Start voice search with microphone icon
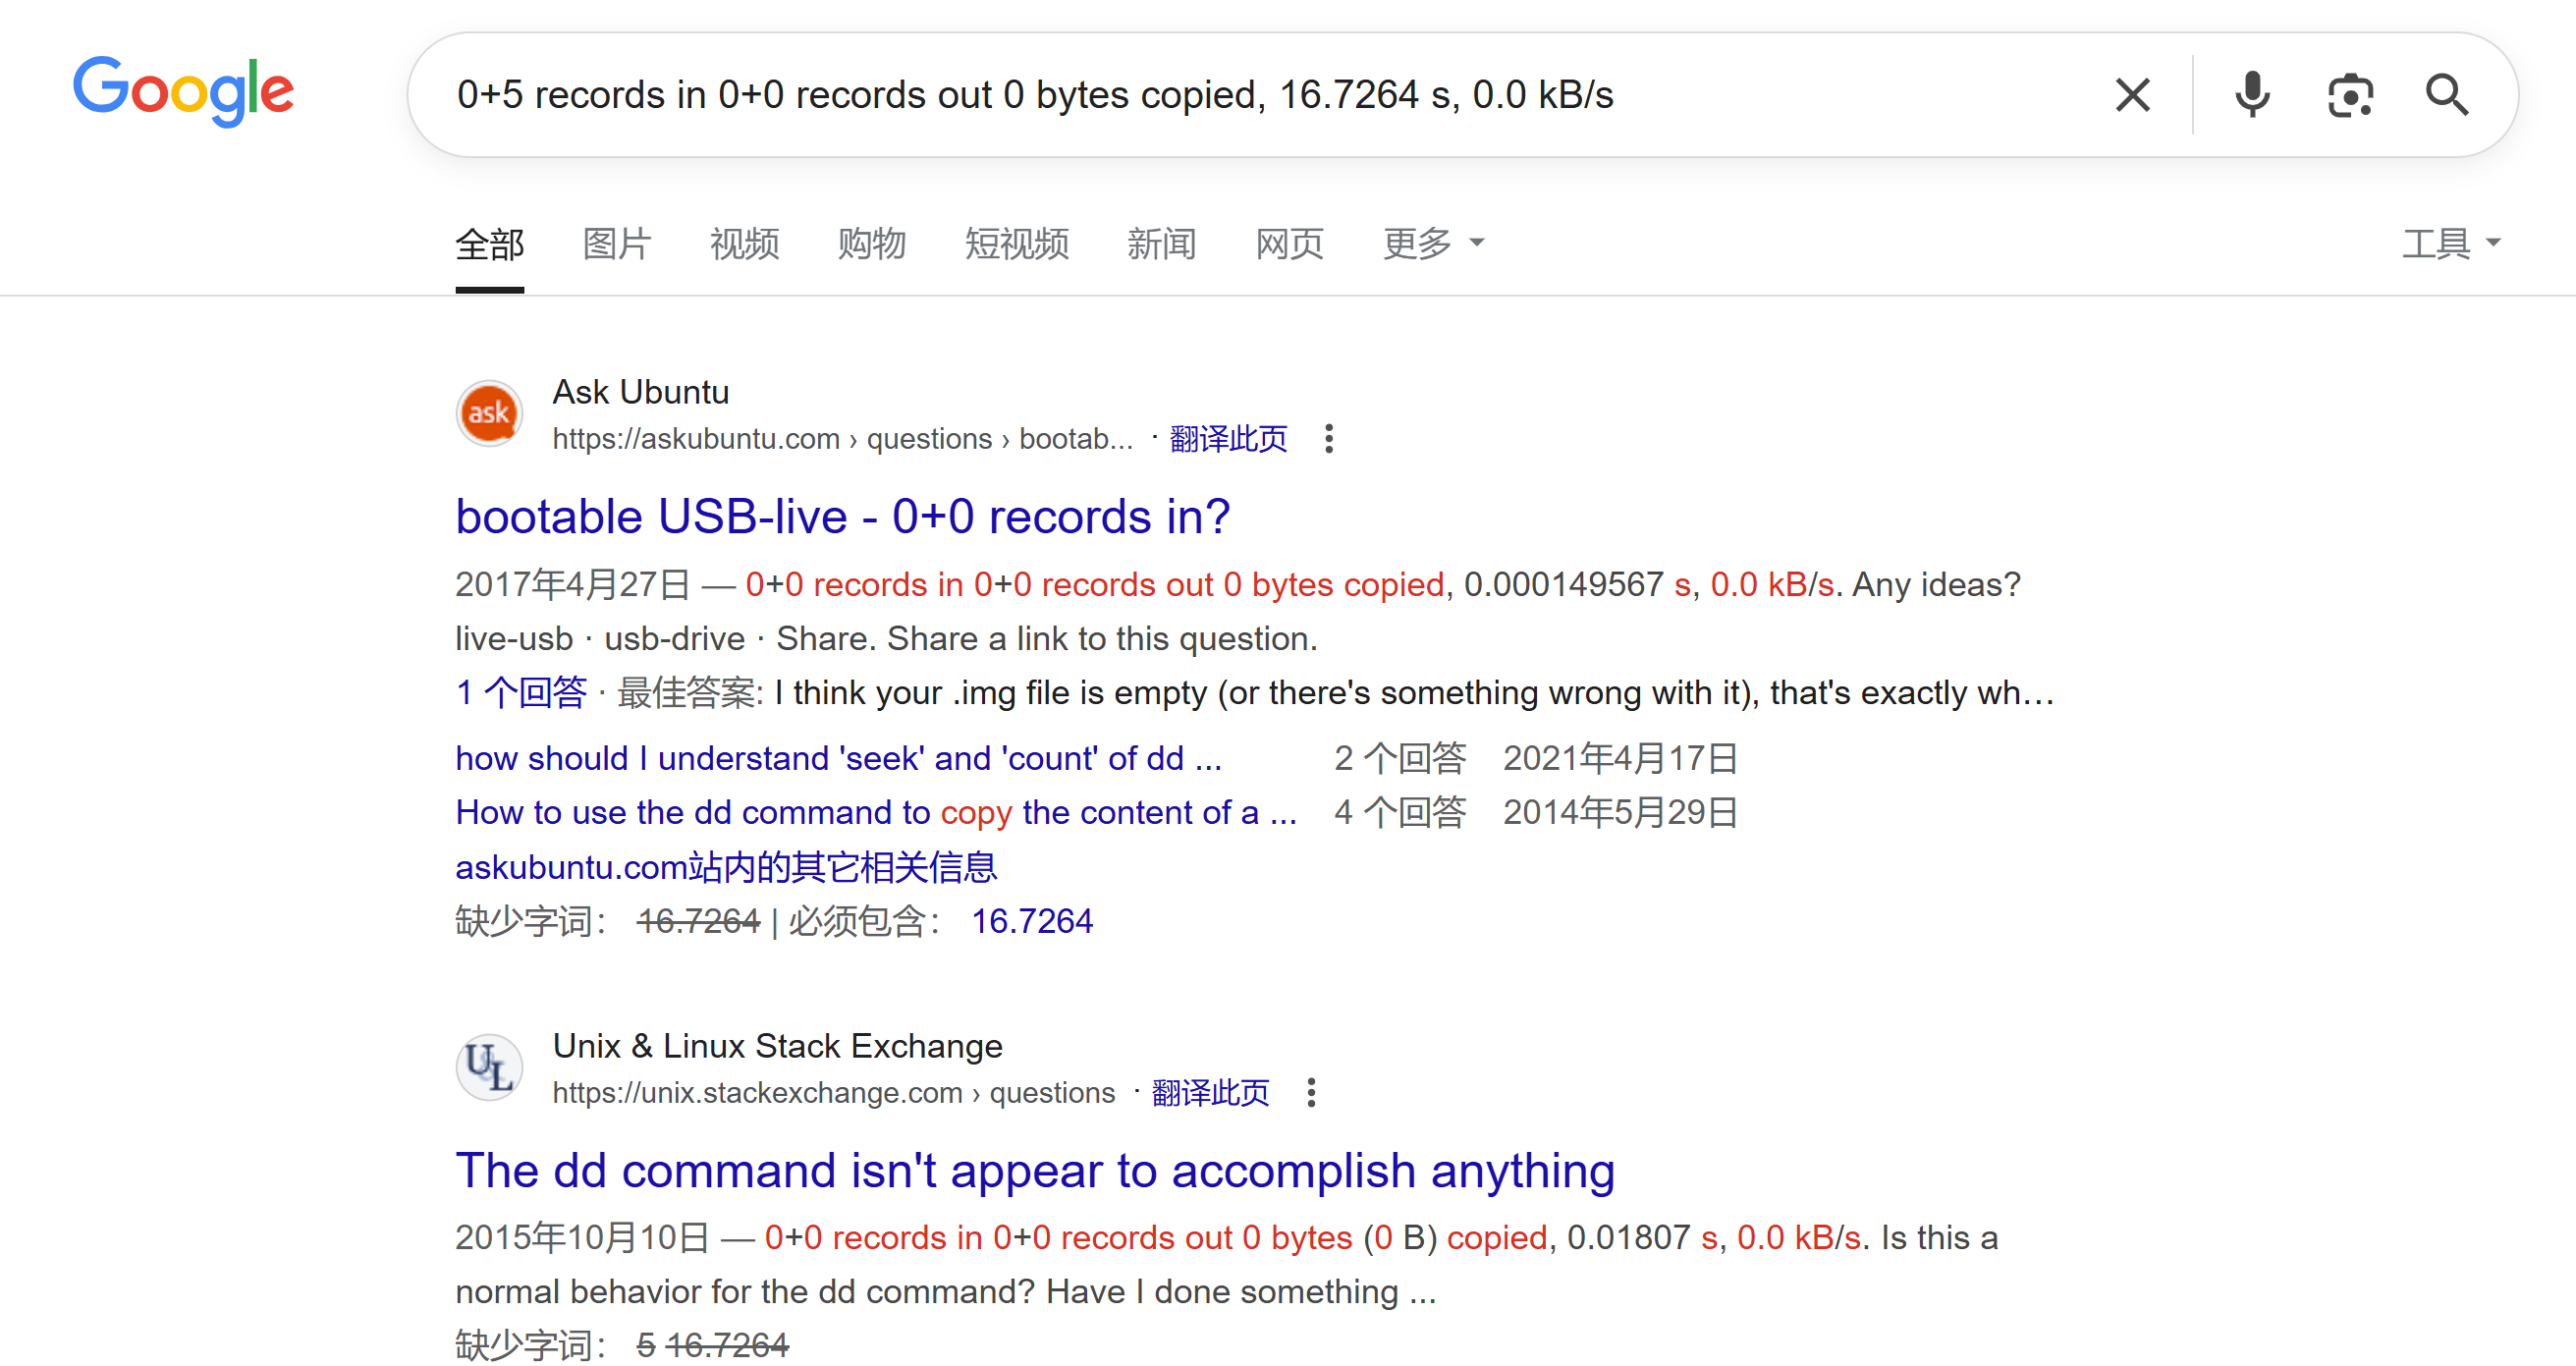Image resolution: width=2576 pixels, height=1366 pixels. point(2252,95)
